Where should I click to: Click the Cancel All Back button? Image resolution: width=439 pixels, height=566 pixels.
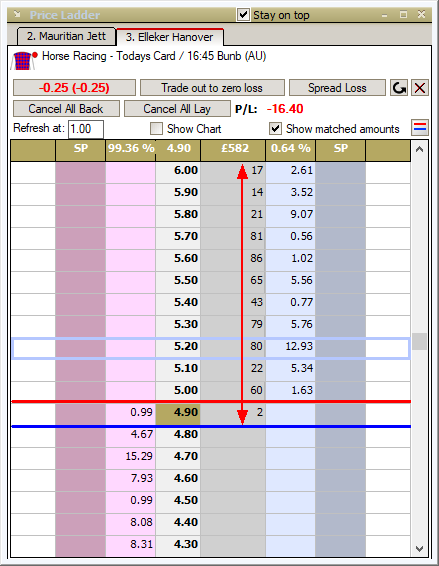(x=66, y=109)
